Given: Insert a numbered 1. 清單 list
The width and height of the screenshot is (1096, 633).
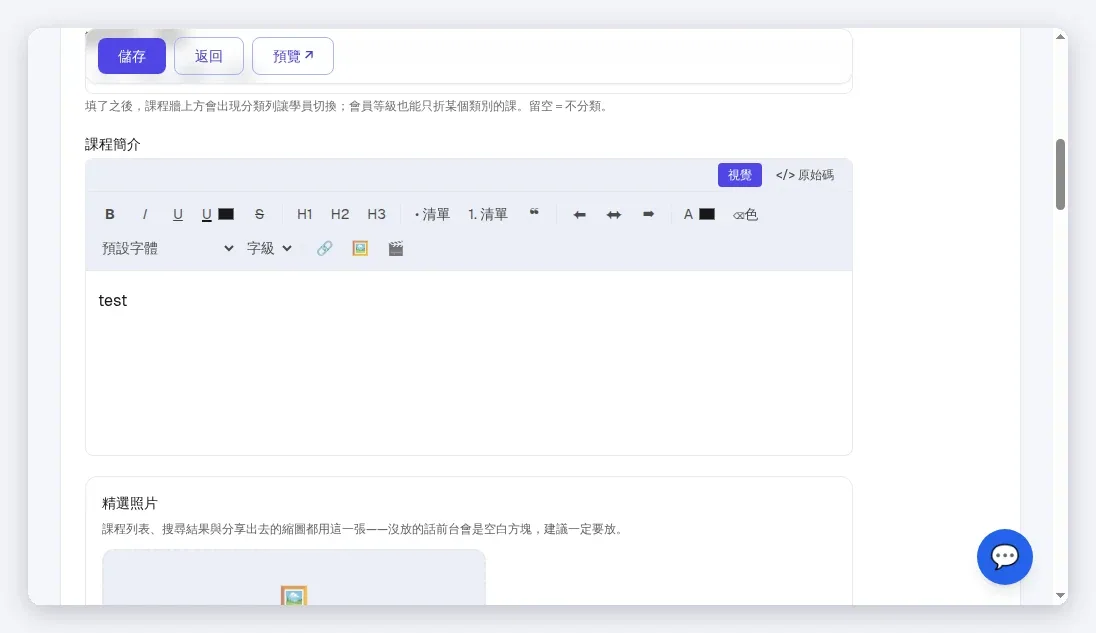Looking at the screenshot, I should point(488,214).
